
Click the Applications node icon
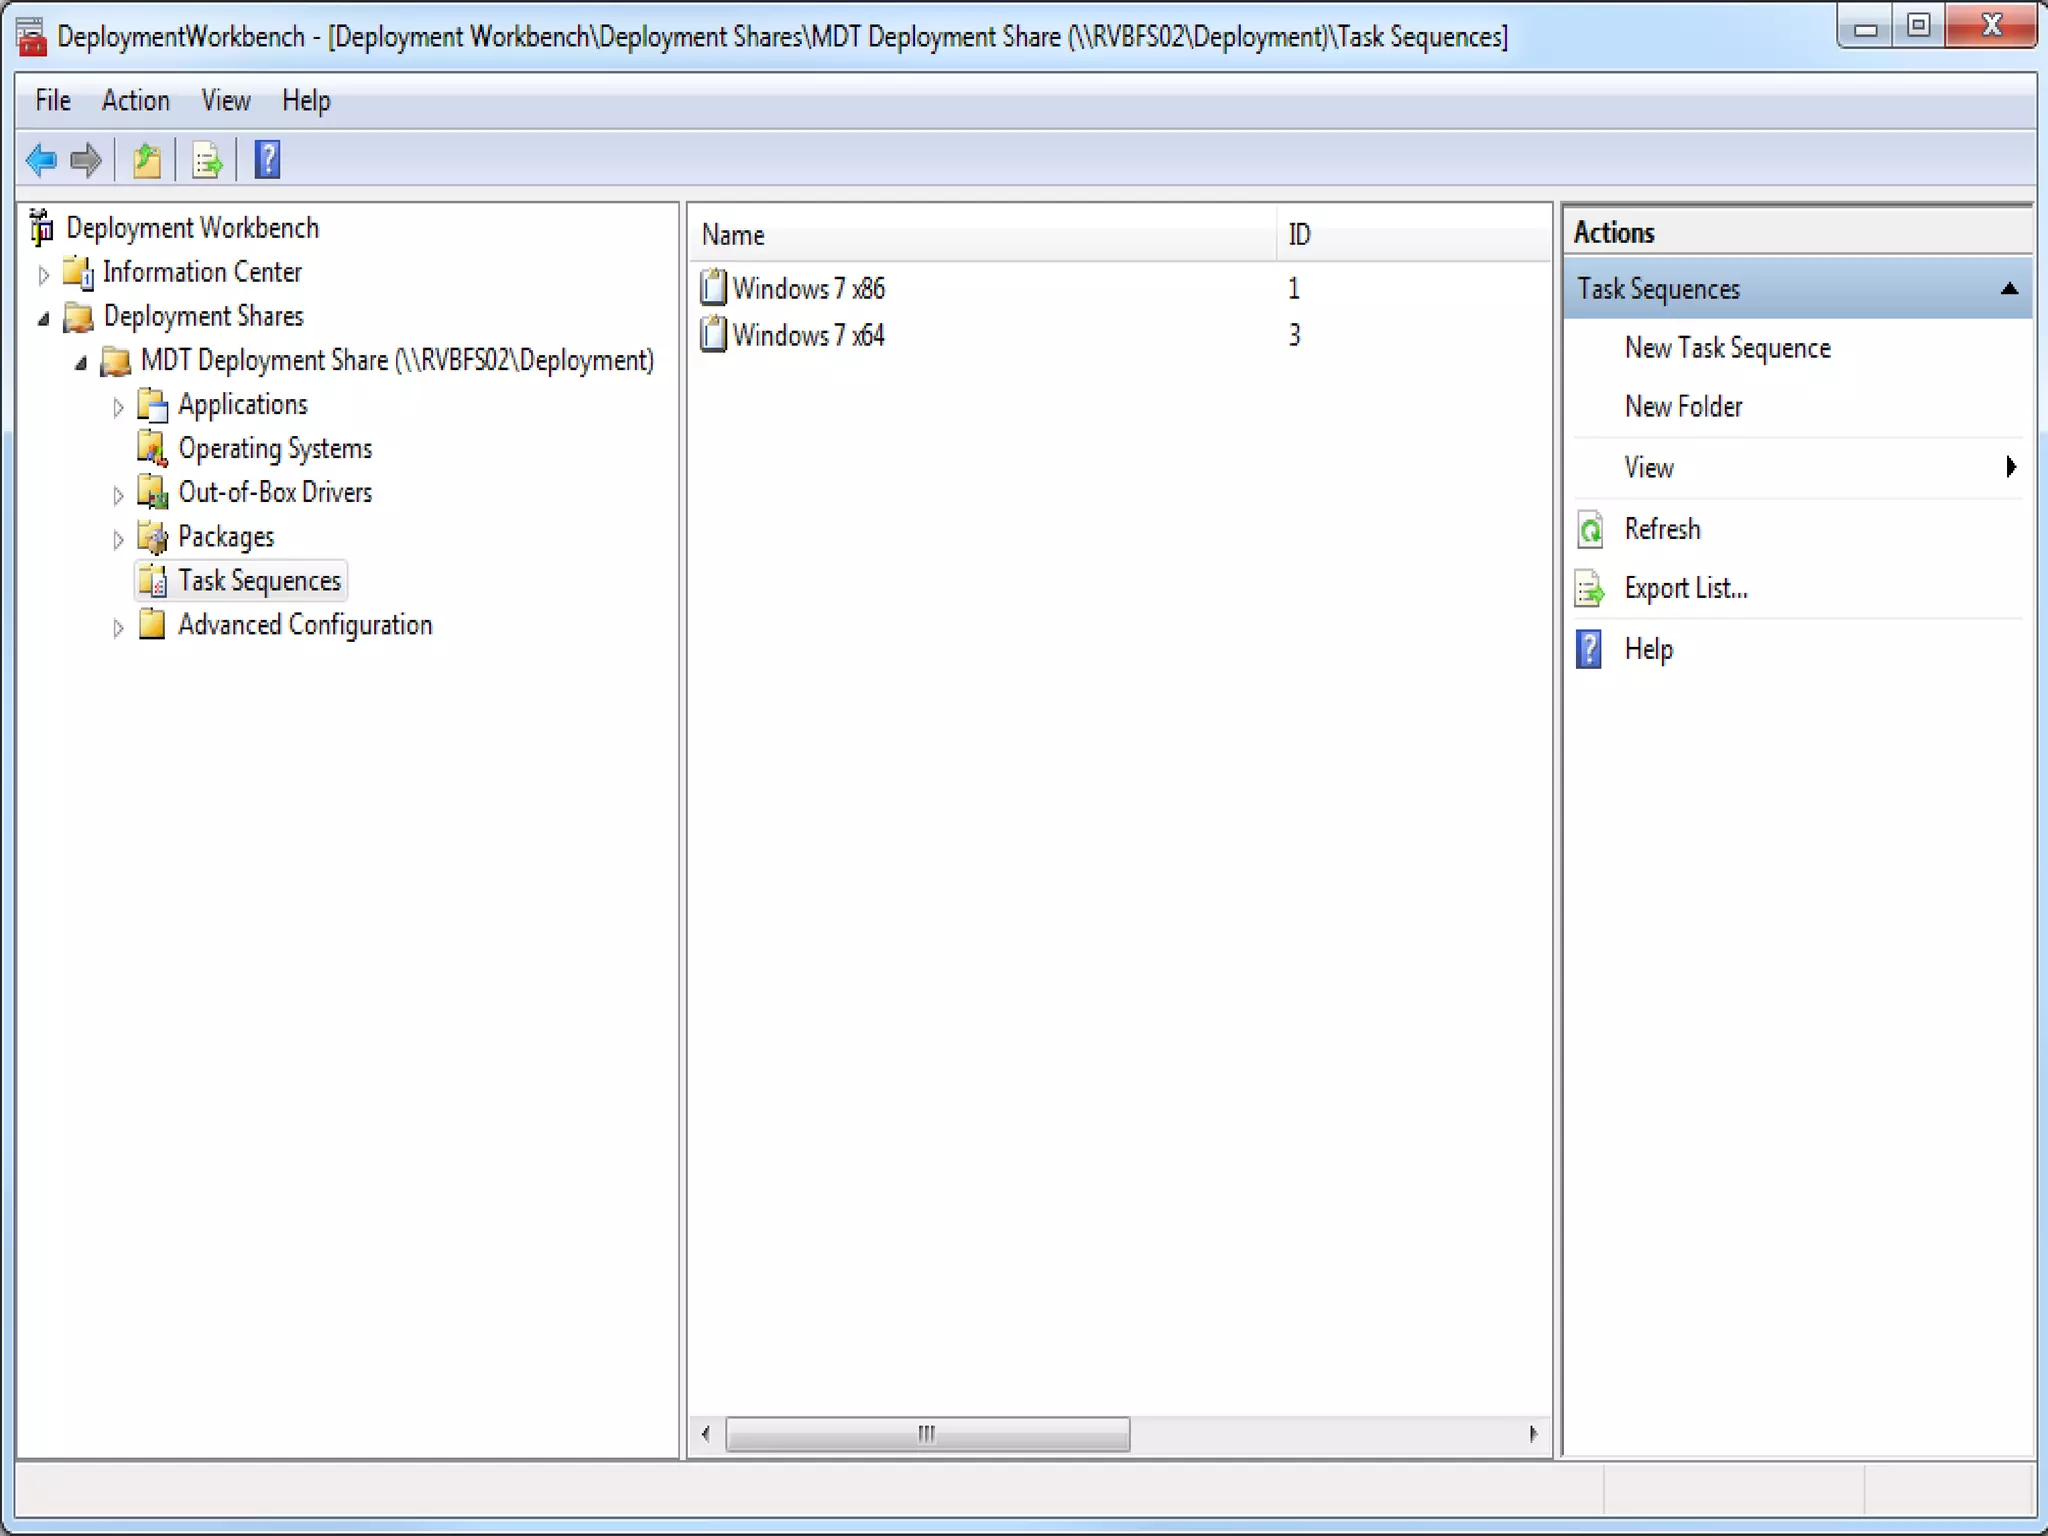pyautogui.click(x=152, y=405)
